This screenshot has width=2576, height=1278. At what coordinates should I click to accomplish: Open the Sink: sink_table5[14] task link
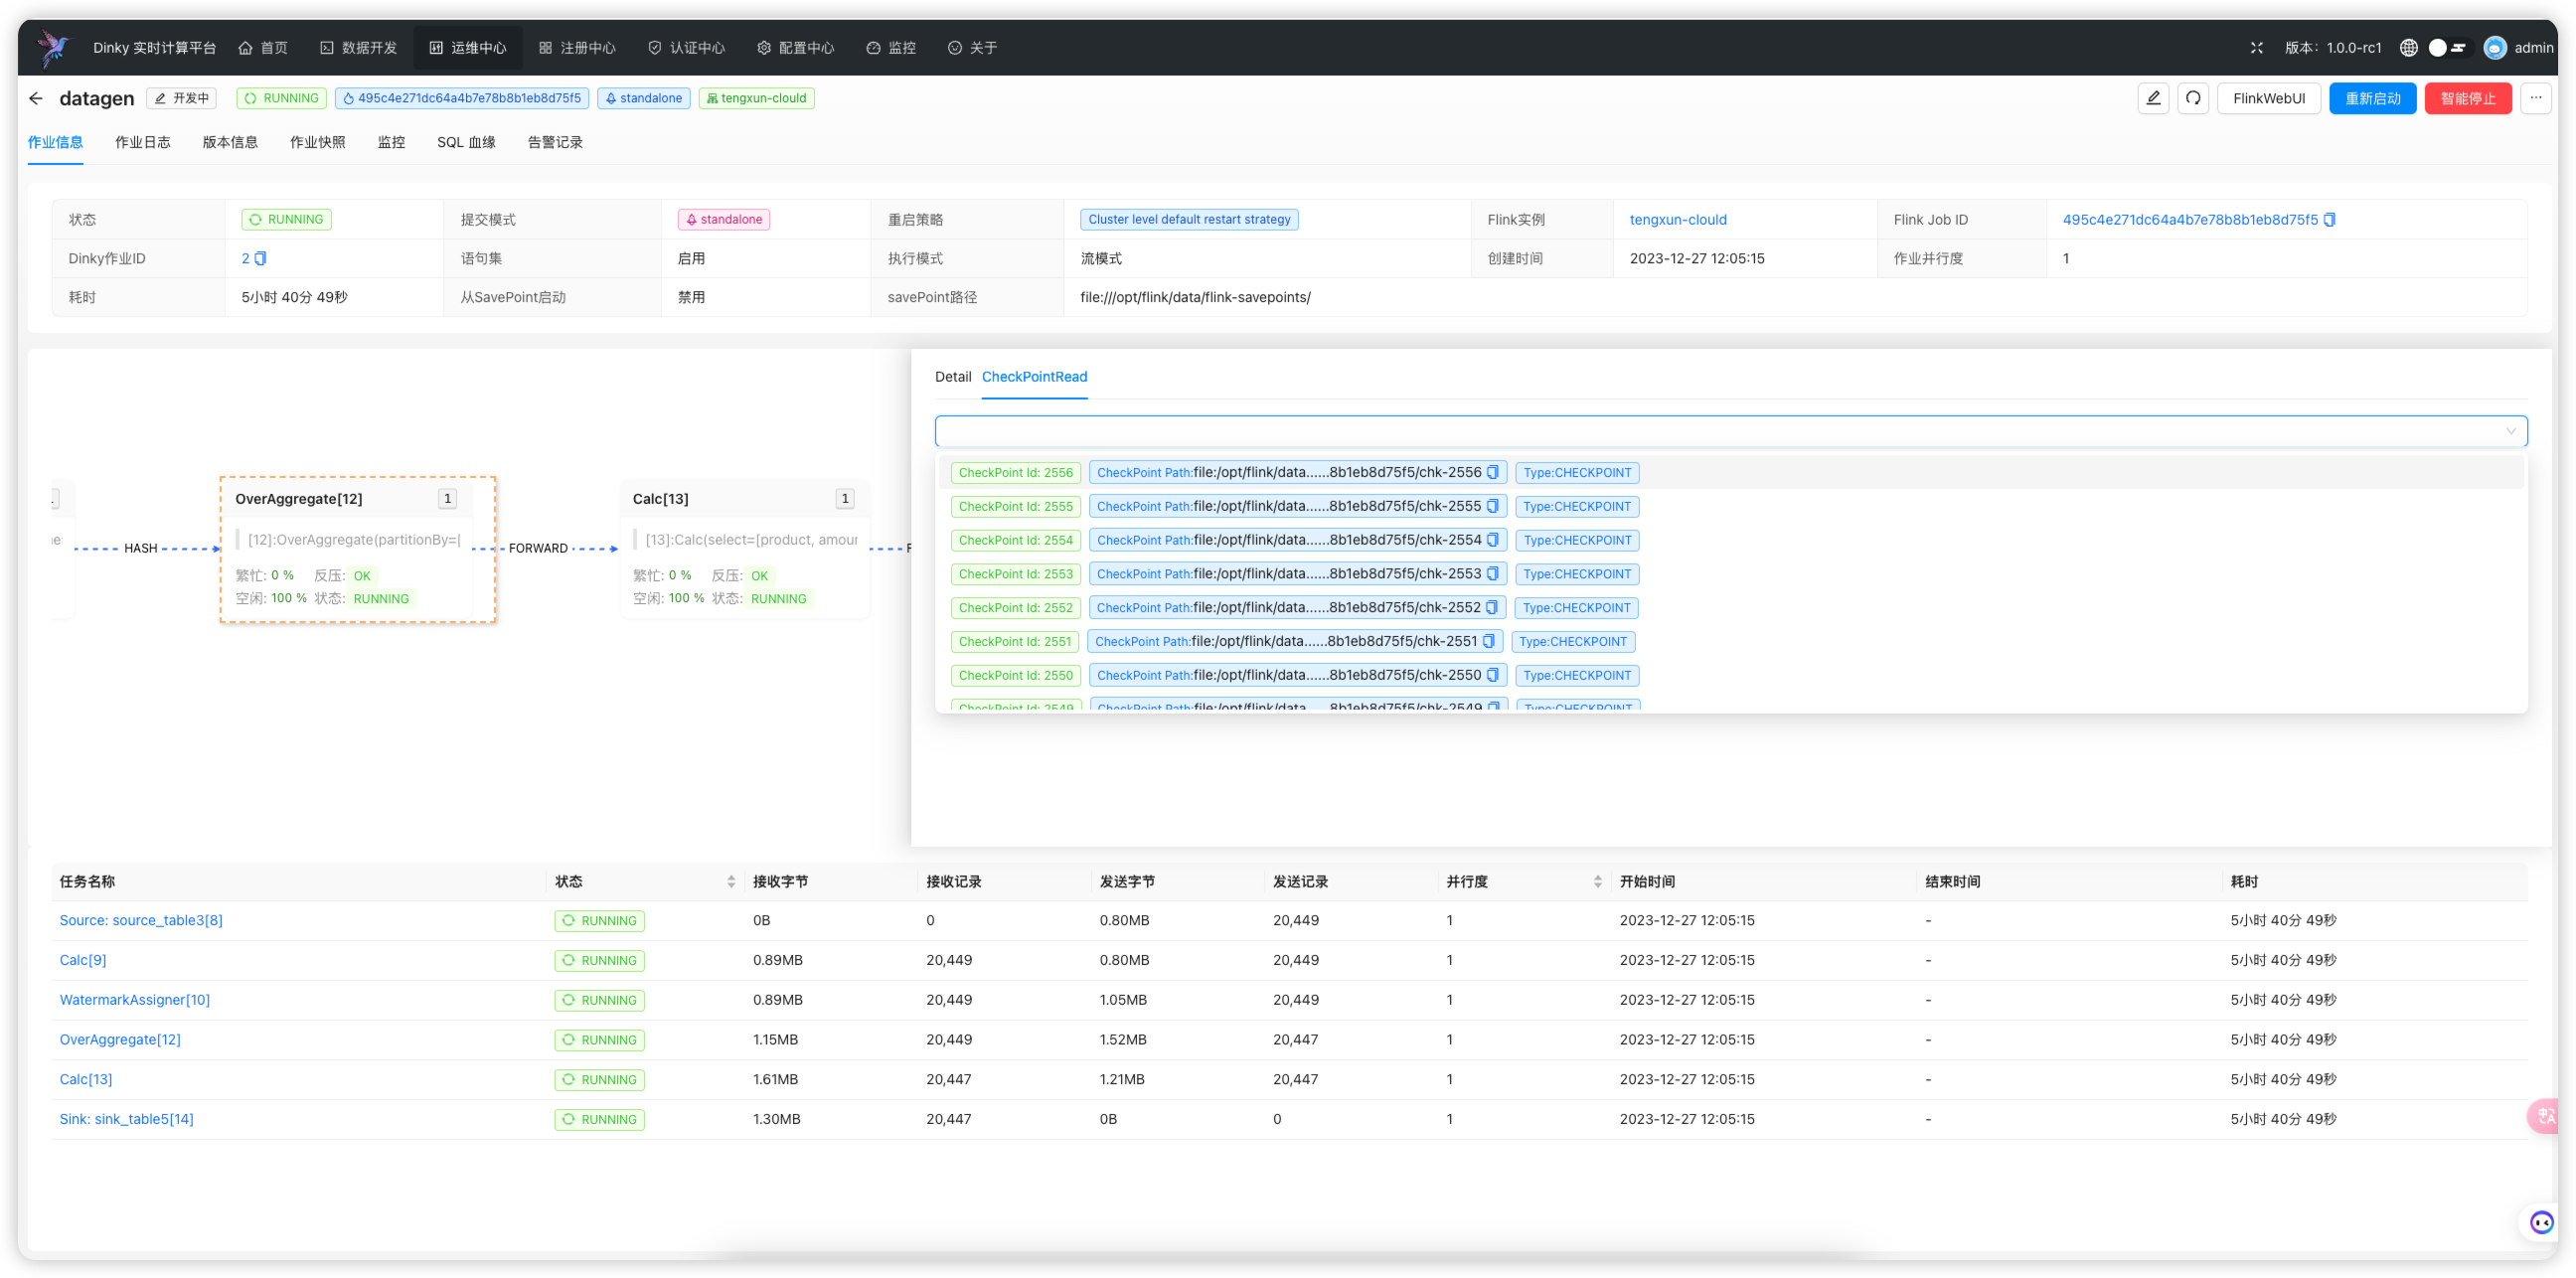[126, 1119]
